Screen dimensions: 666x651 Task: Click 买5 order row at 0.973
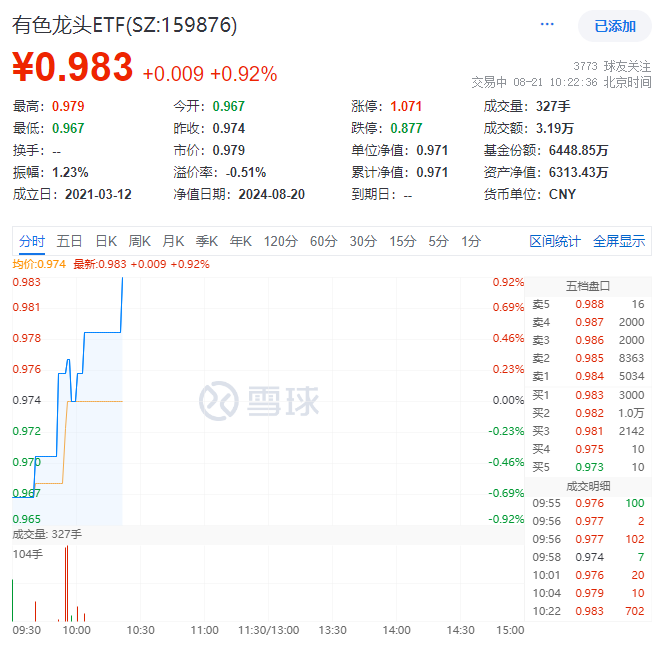pos(588,467)
